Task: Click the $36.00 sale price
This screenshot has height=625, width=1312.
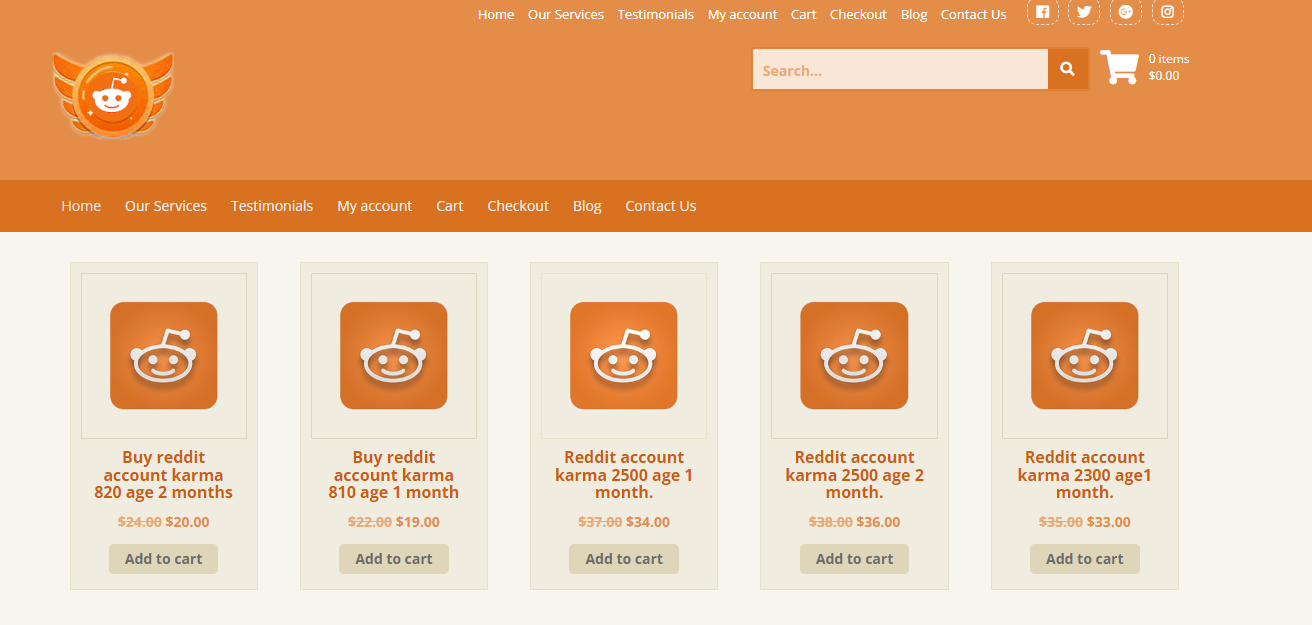Action: click(x=879, y=522)
